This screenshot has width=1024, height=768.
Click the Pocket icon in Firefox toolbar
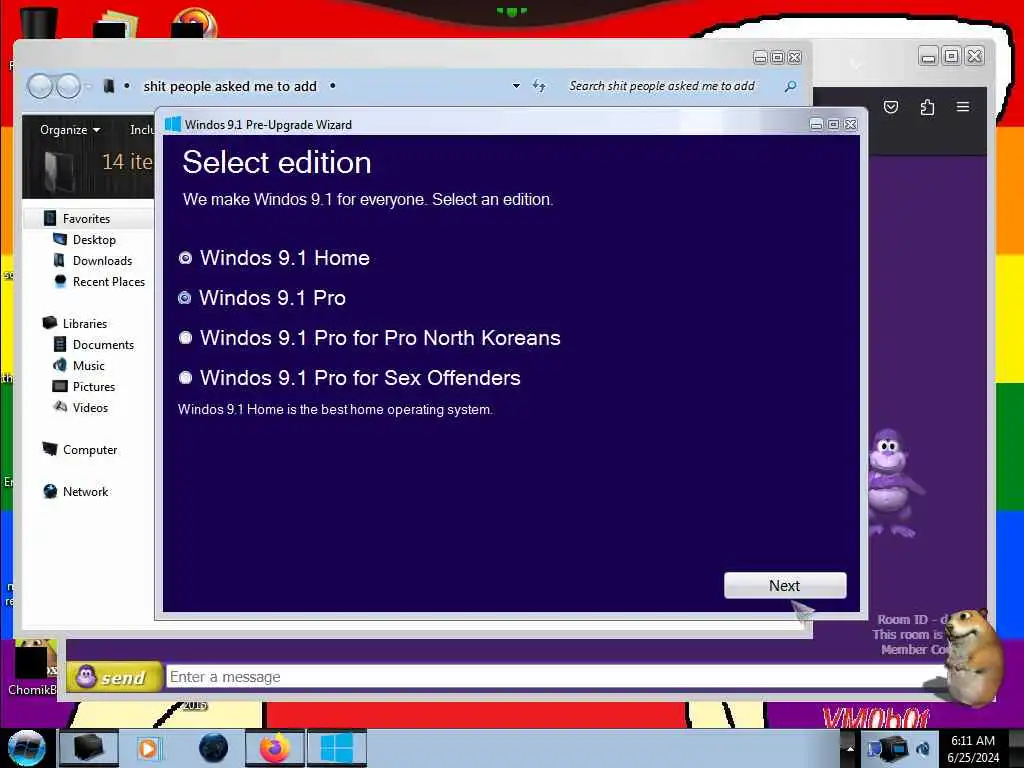pyautogui.click(x=891, y=107)
